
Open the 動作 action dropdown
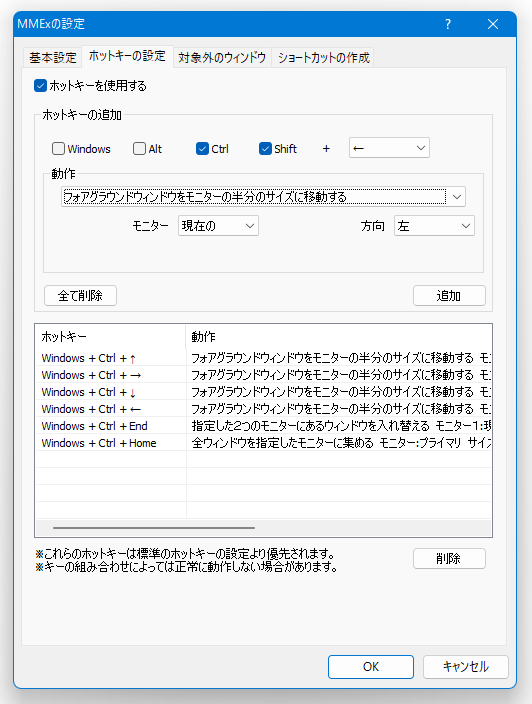pyautogui.click(x=263, y=197)
